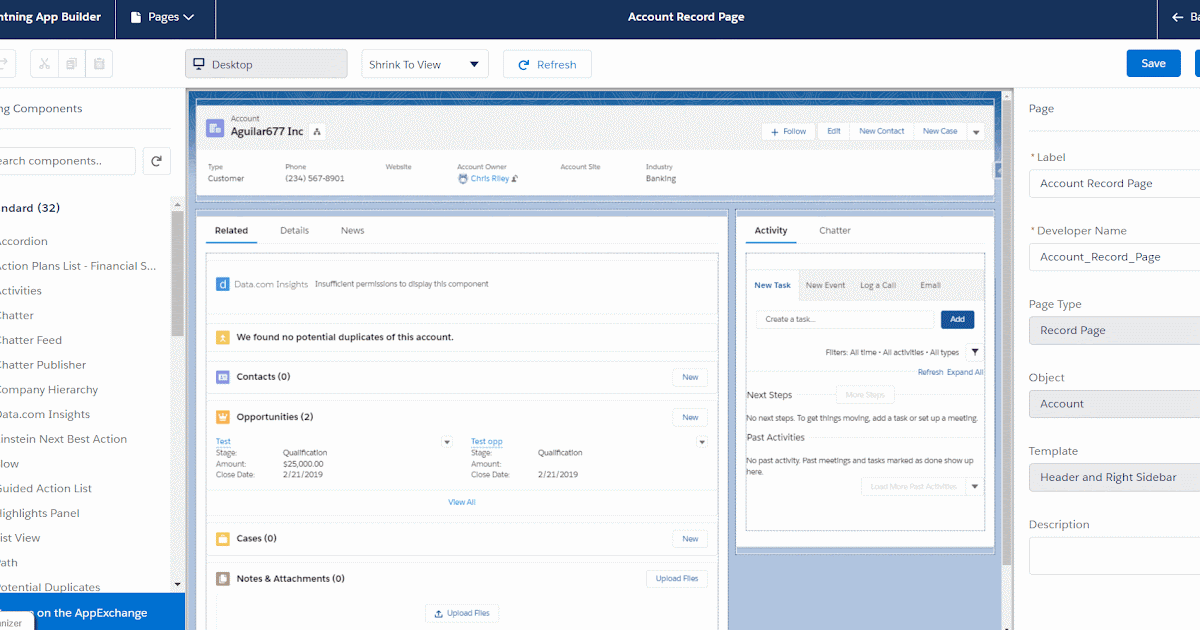Open the row actions arrow on the Test opportunity
This screenshot has height=630, width=1200.
click(447, 441)
